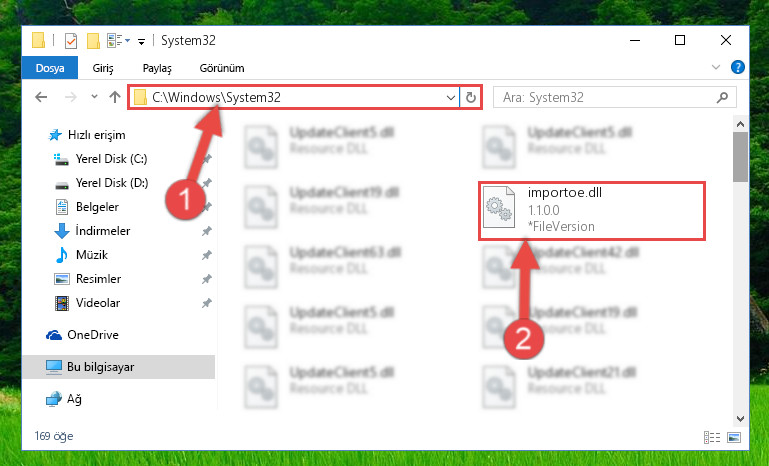Open the Dosya menu
Screen dimensions: 769x466
click(x=50, y=68)
